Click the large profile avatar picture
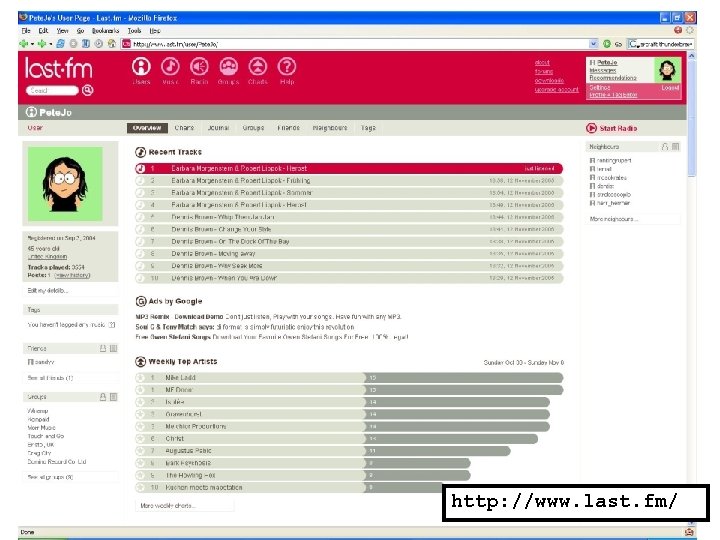Viewport: 720px width, 540px height. pyautogui.click(x=65, y=184)
